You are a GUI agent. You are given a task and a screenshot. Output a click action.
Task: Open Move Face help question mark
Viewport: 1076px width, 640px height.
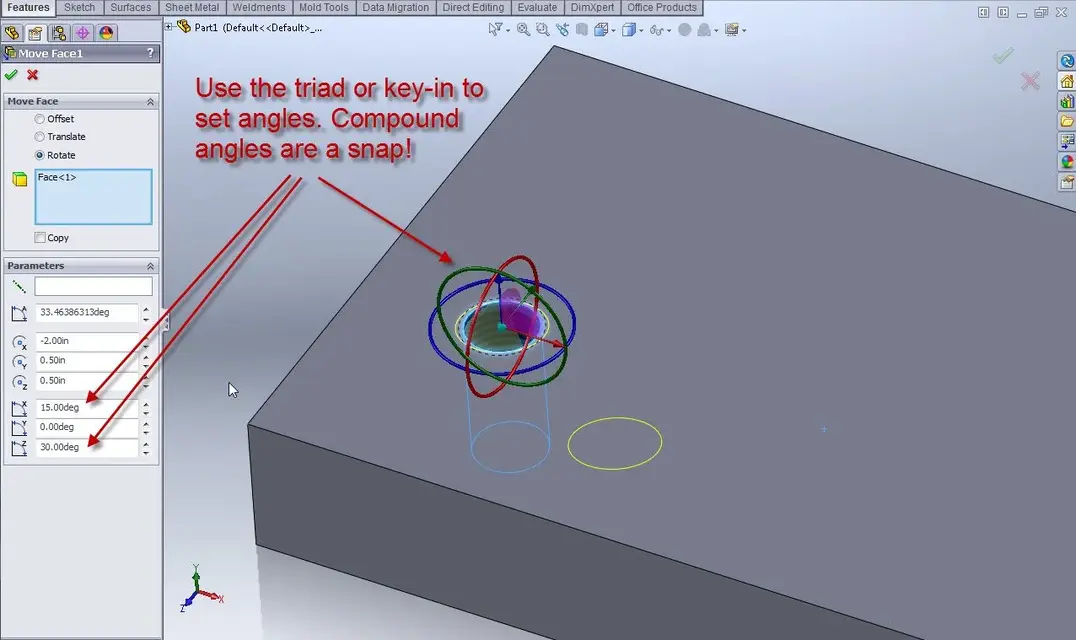[x=150, y=53]
